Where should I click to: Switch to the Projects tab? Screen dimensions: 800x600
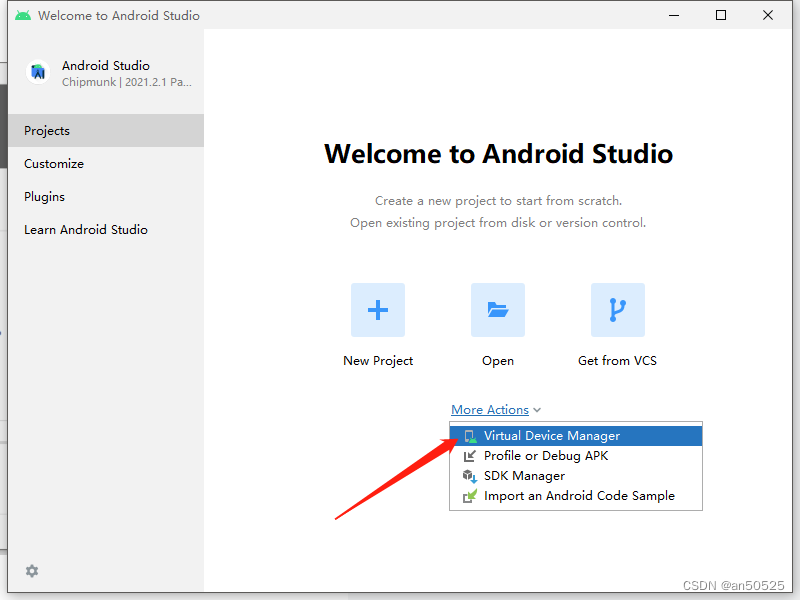pos(106,131)
